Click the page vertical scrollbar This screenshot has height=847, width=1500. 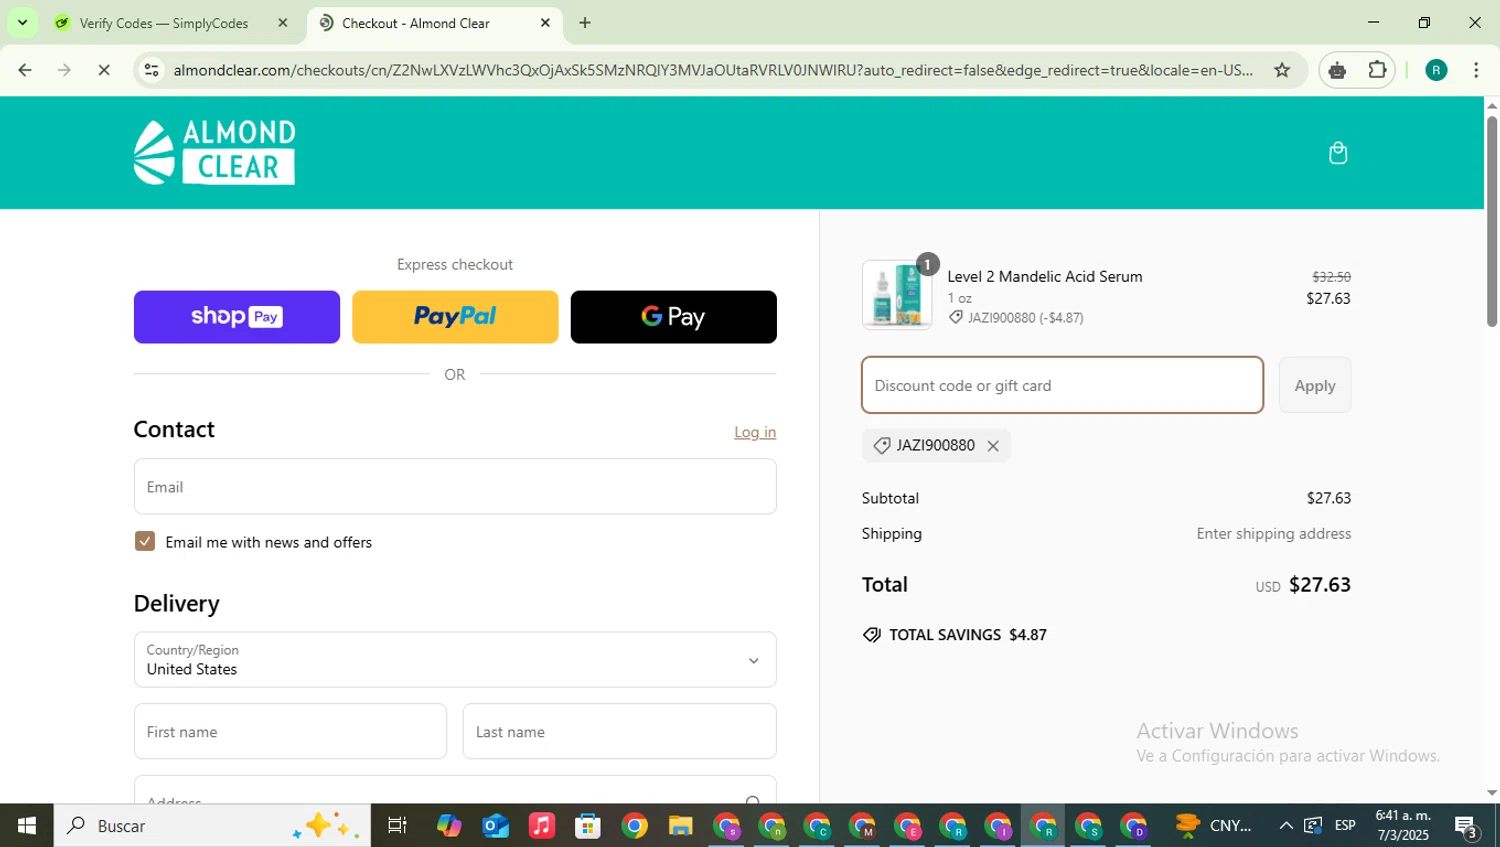coord(1492,222)
